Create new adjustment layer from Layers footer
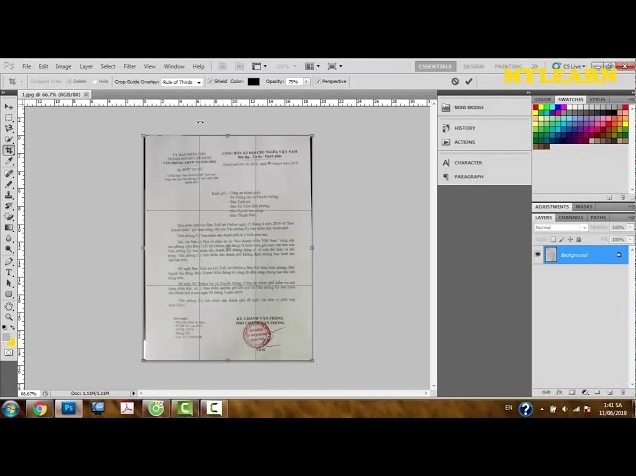The width and height of the screenshot is (636, 476). [x=585, y=392]
